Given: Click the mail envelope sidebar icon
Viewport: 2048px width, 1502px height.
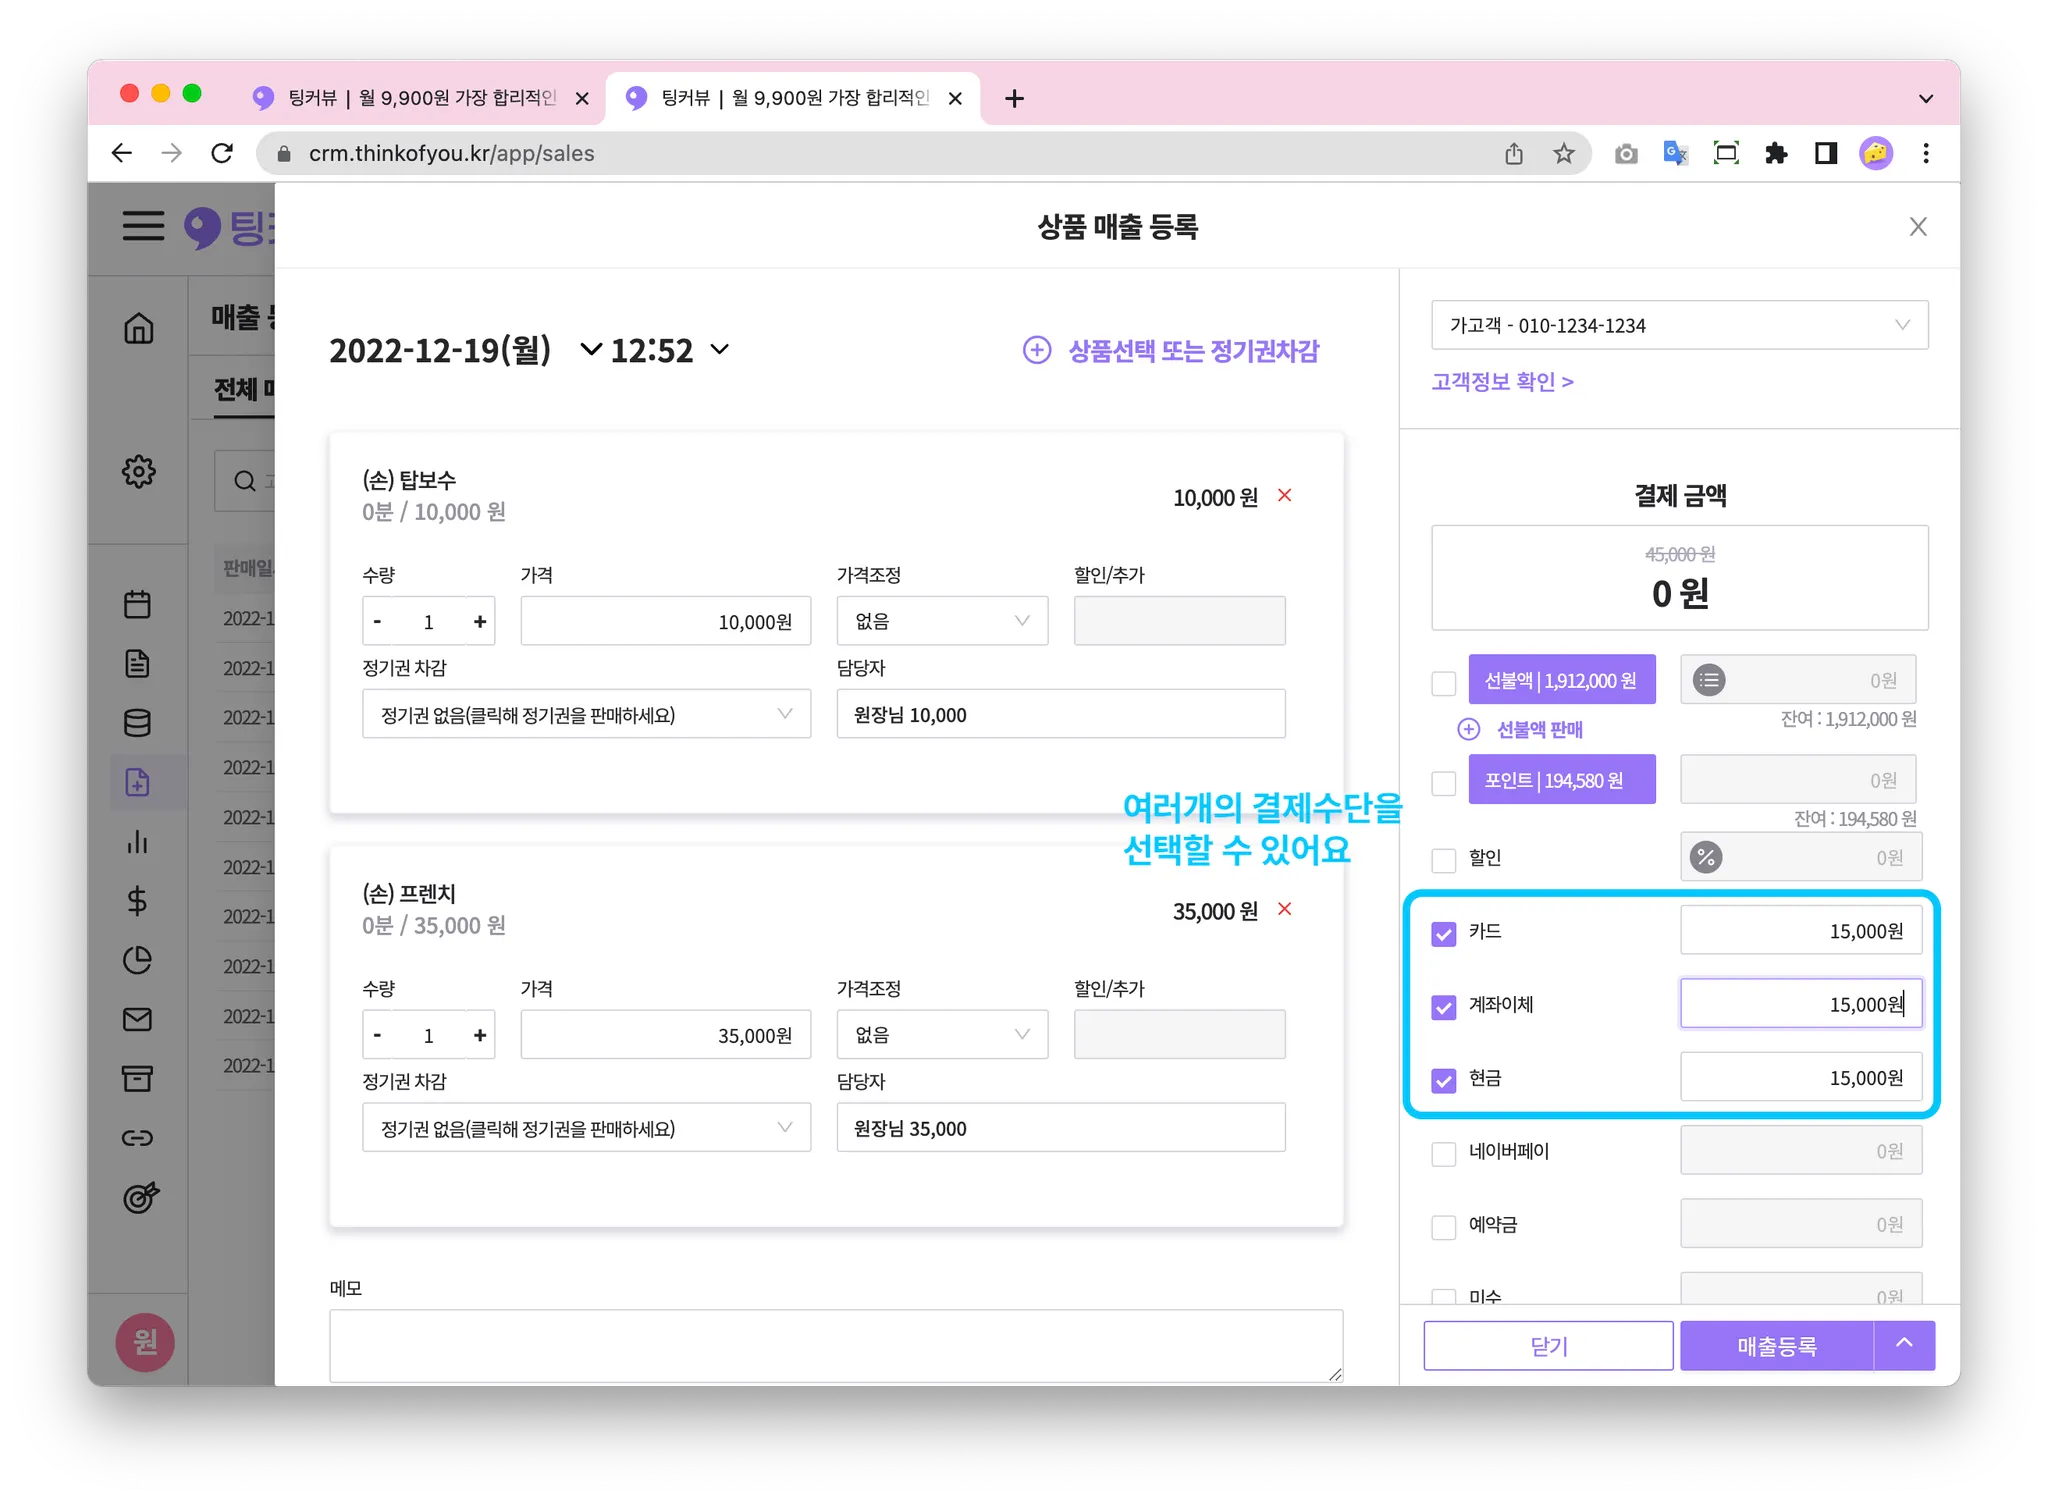Looking at the screenshot, I should [138, 1019].
